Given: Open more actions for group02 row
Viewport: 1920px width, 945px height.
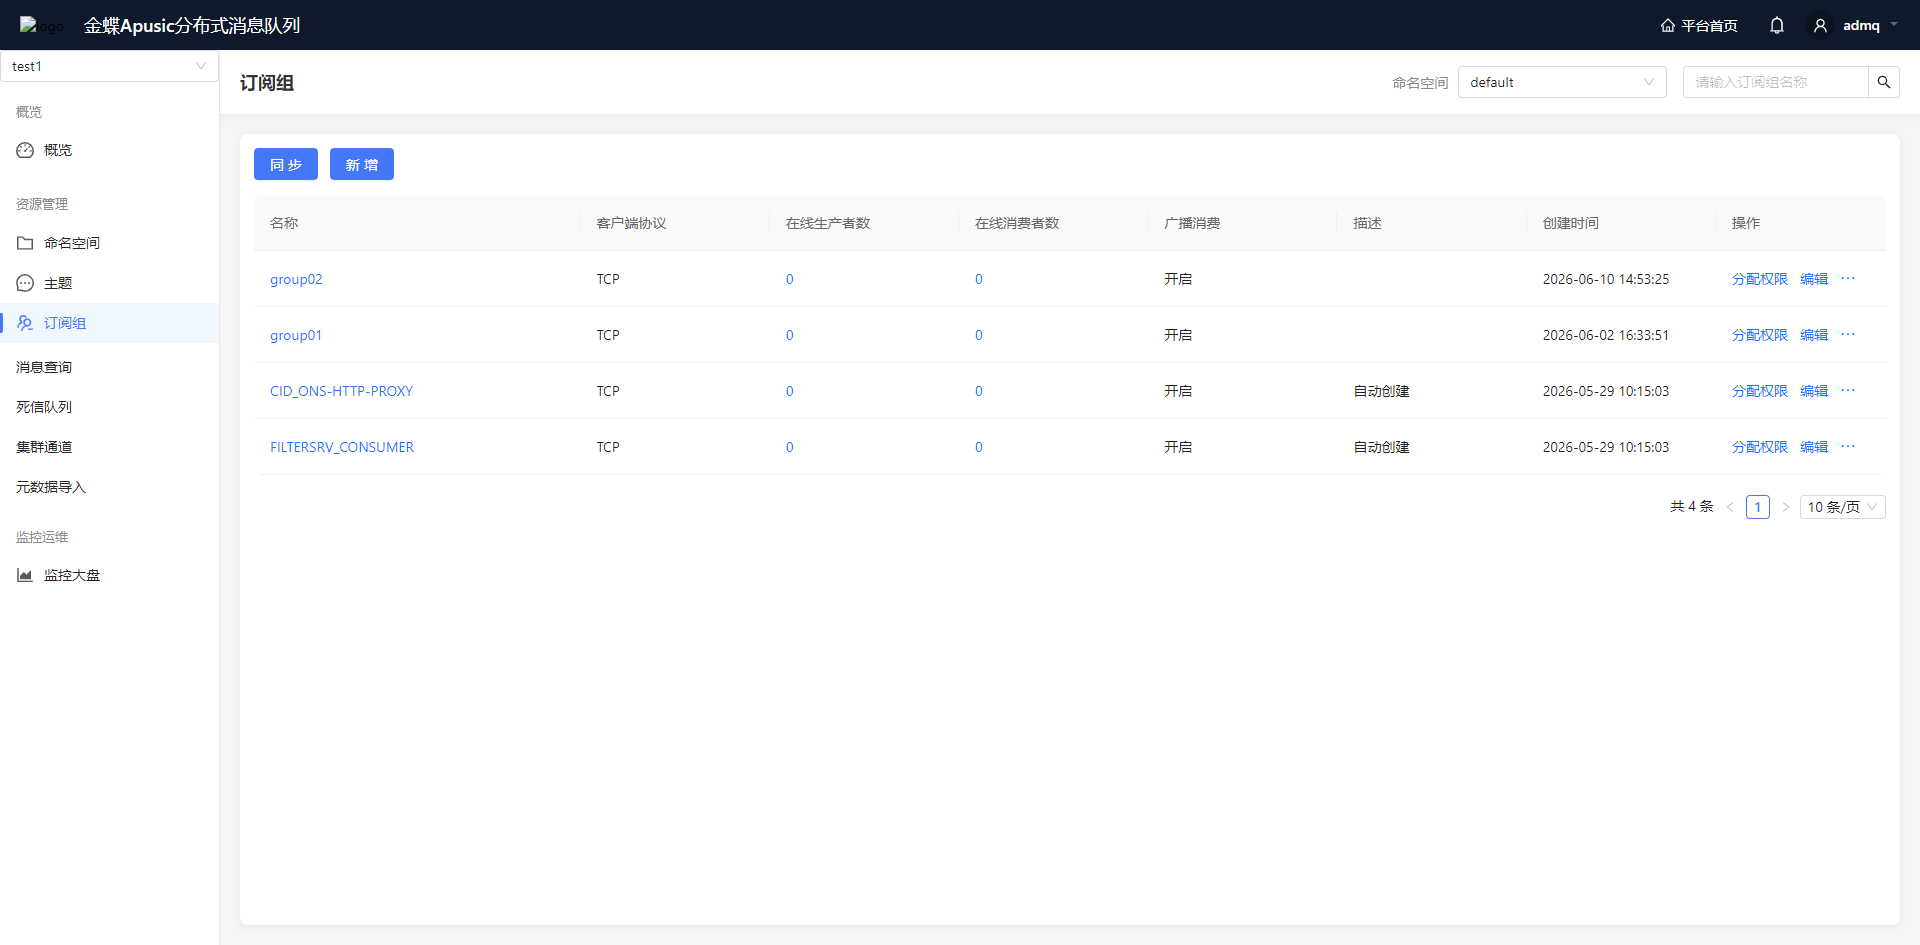Looking at the screenshot, I should [x=1848, y=279].
